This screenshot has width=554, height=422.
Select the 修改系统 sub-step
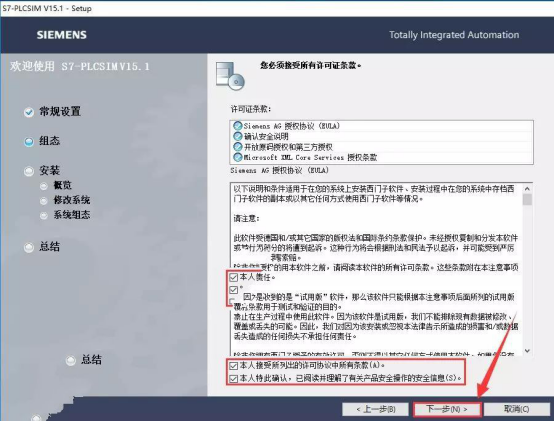[72, 200]
